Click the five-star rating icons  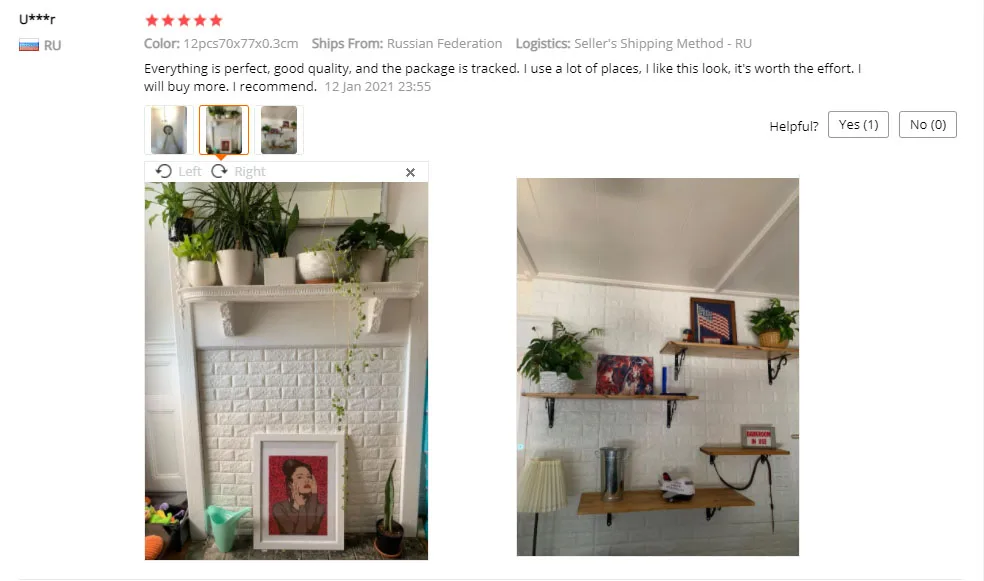[184, 20]
